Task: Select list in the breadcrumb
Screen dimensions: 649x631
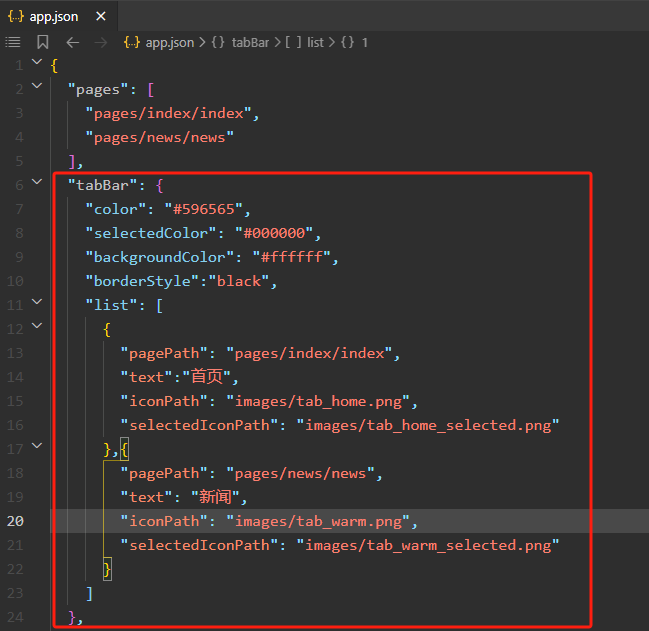Action: point(315,42)
